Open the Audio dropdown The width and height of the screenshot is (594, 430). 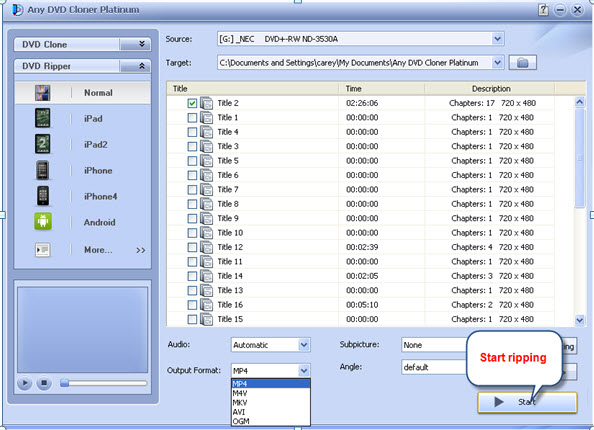coord(304,345)
